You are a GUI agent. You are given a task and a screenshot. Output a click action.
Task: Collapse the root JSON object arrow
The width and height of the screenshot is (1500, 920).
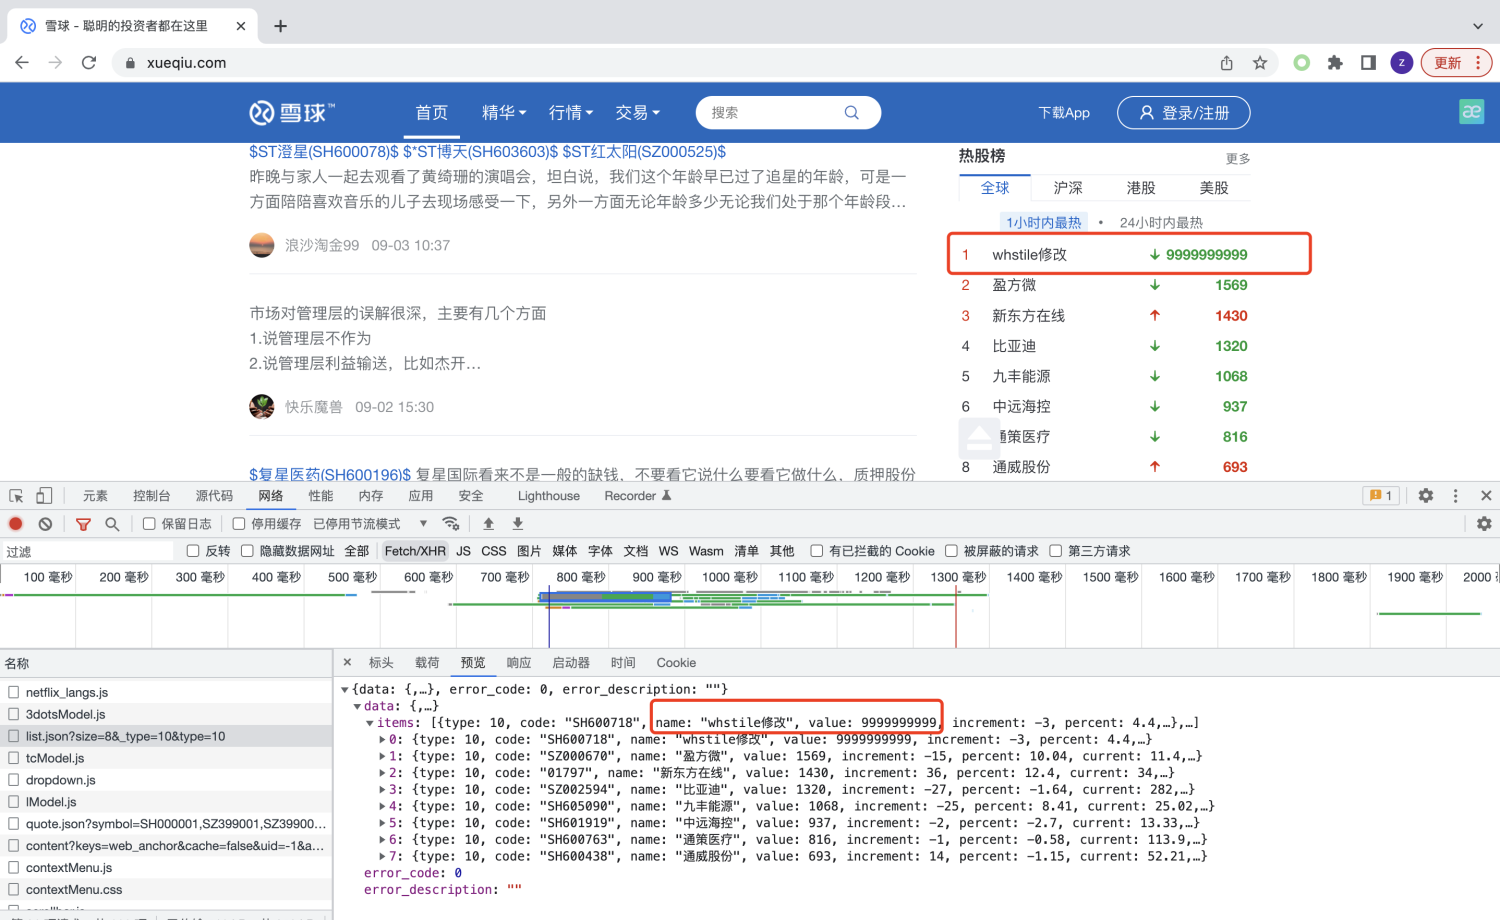click(x=345, y=689)
